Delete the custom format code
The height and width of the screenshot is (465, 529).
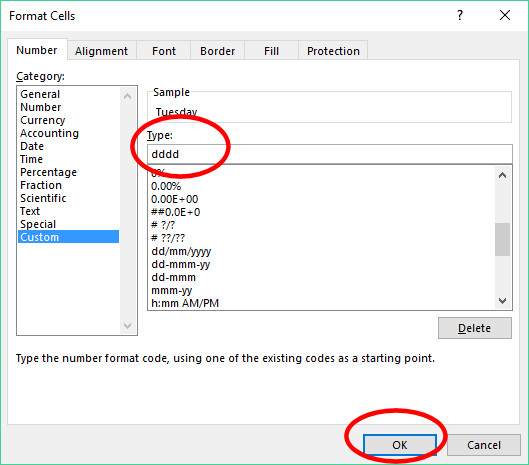click(x=475, y=328)
